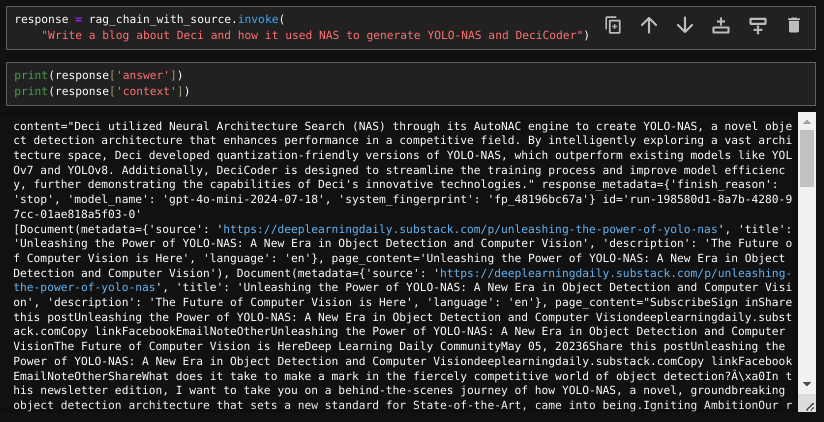The height and width of the screenshot is (422, 824).
Task: Click the output scrollbar down arrow
Action: 807,384
